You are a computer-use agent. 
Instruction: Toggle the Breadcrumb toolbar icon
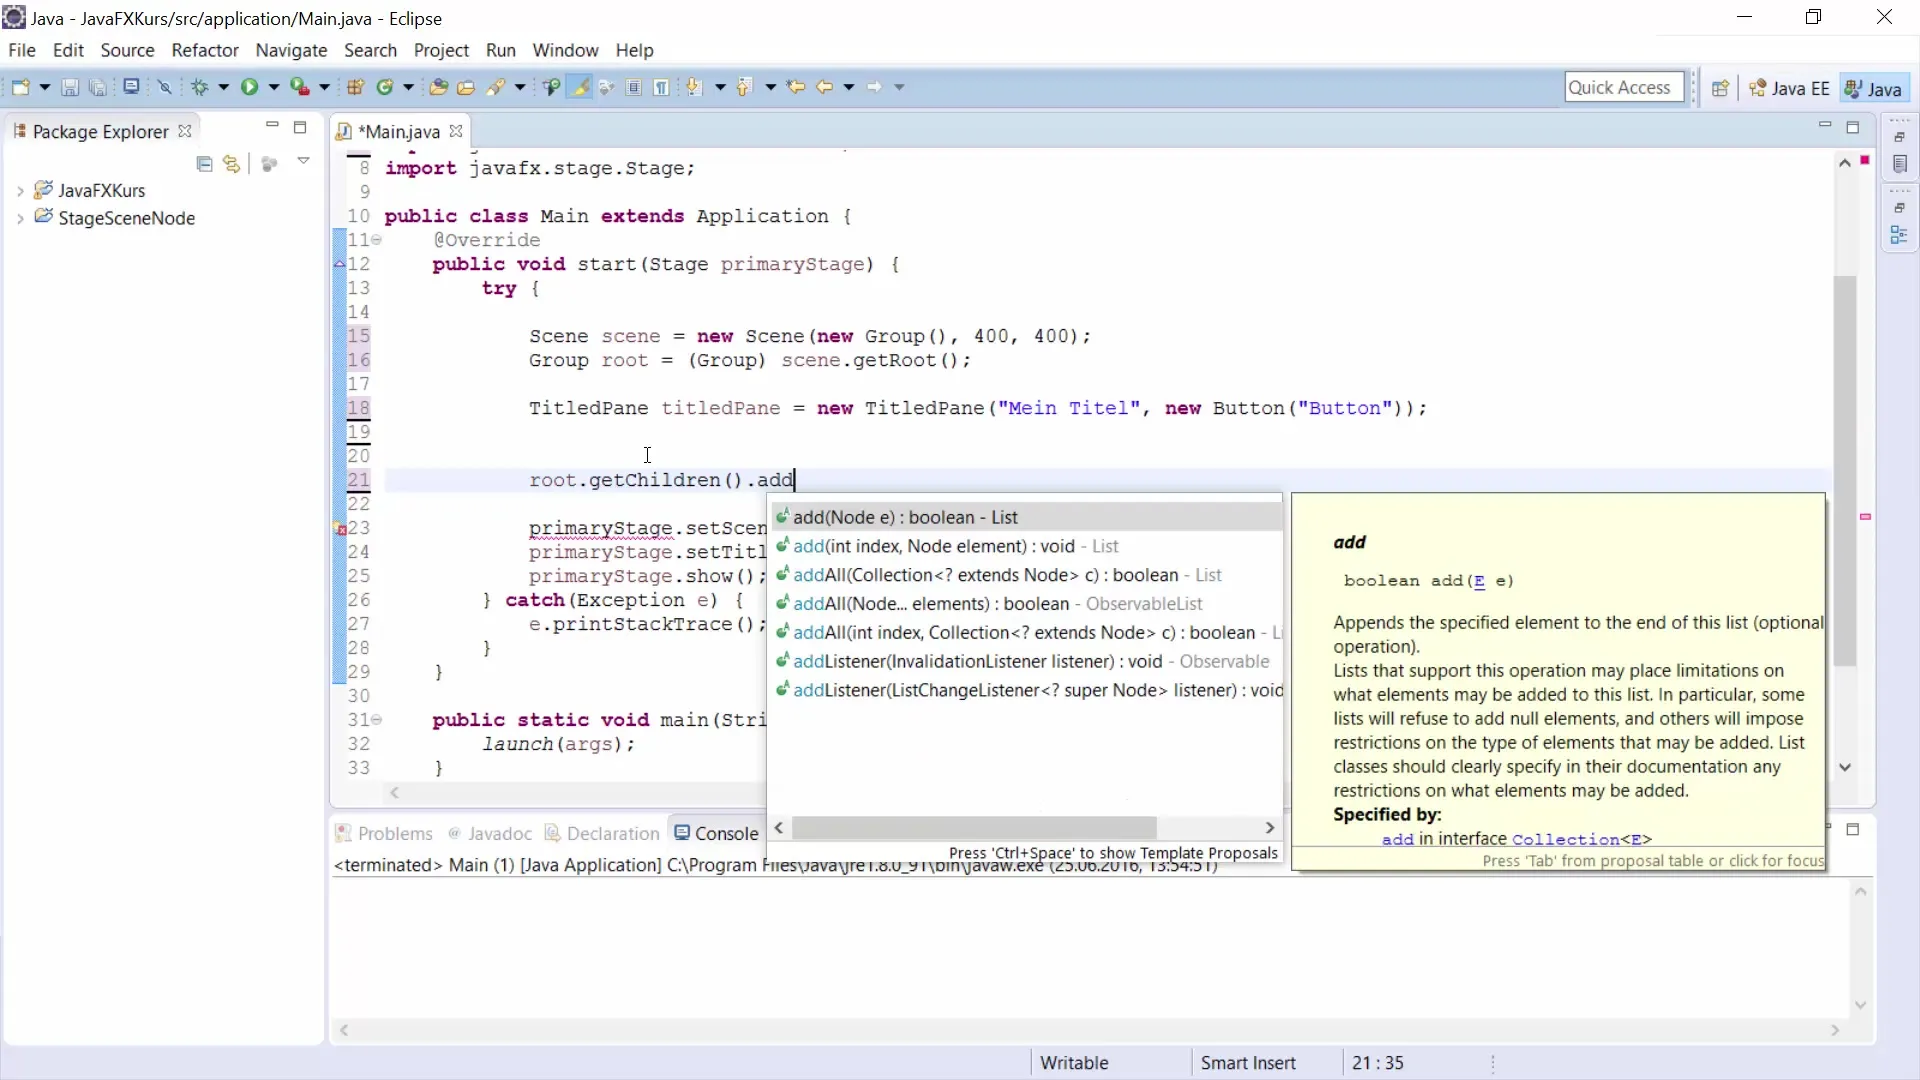(x=551, y=87)
